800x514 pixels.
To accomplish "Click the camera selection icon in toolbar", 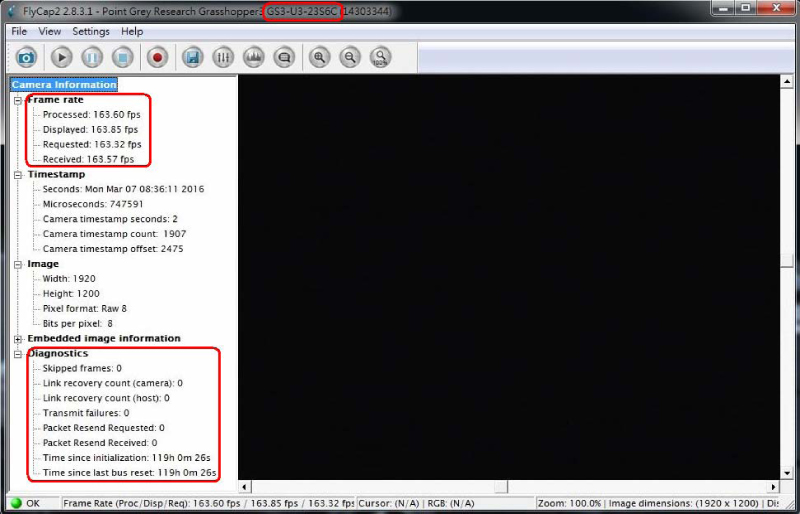I will 26,57.
